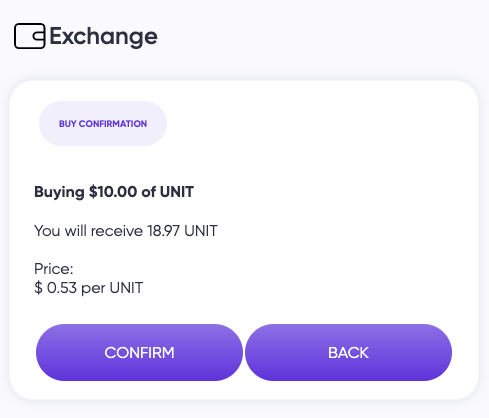Confirm the UNIT purchase
This screenshot has height=418, width=489.
[x=139, y=353]
